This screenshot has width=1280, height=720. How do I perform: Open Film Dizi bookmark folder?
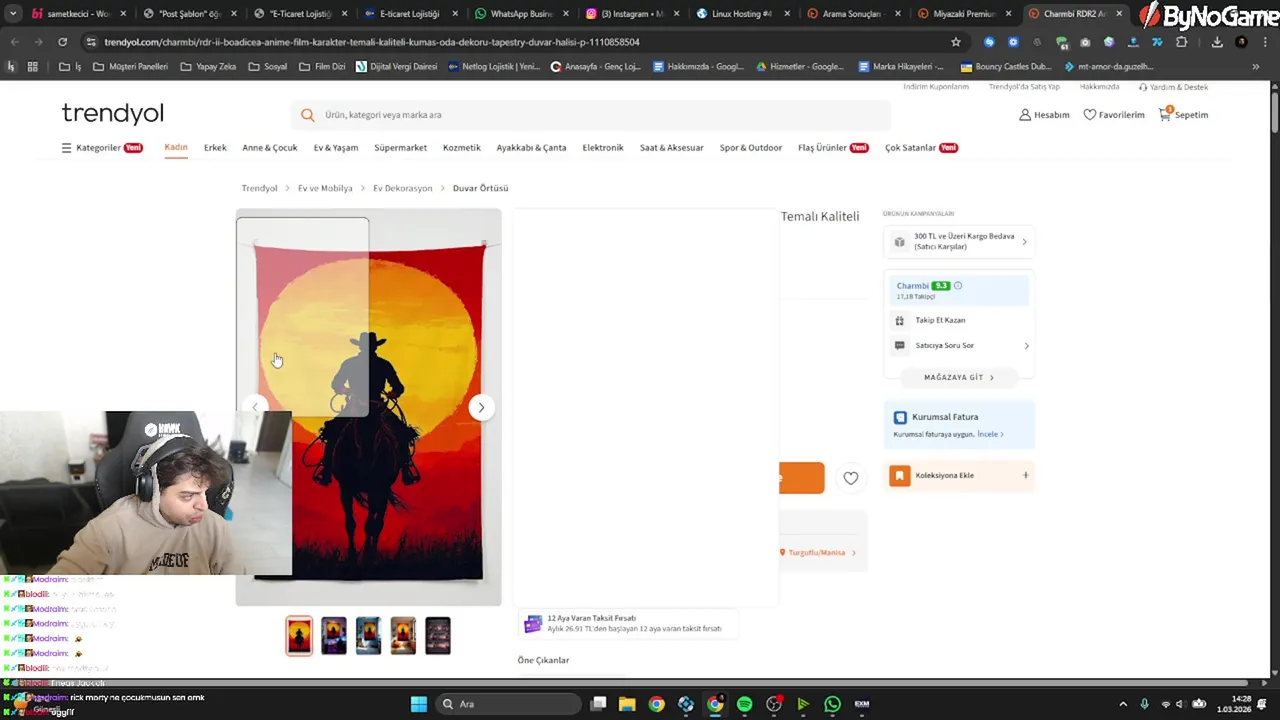321,66
